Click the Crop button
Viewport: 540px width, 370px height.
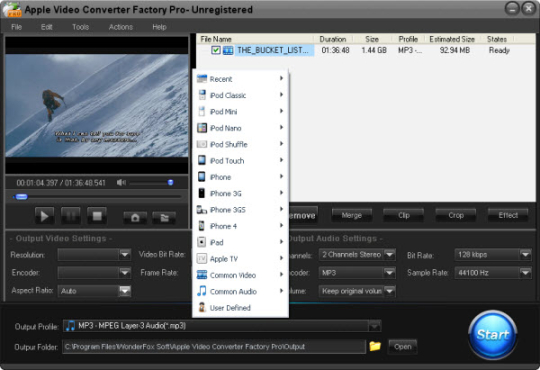coord(456,215)
